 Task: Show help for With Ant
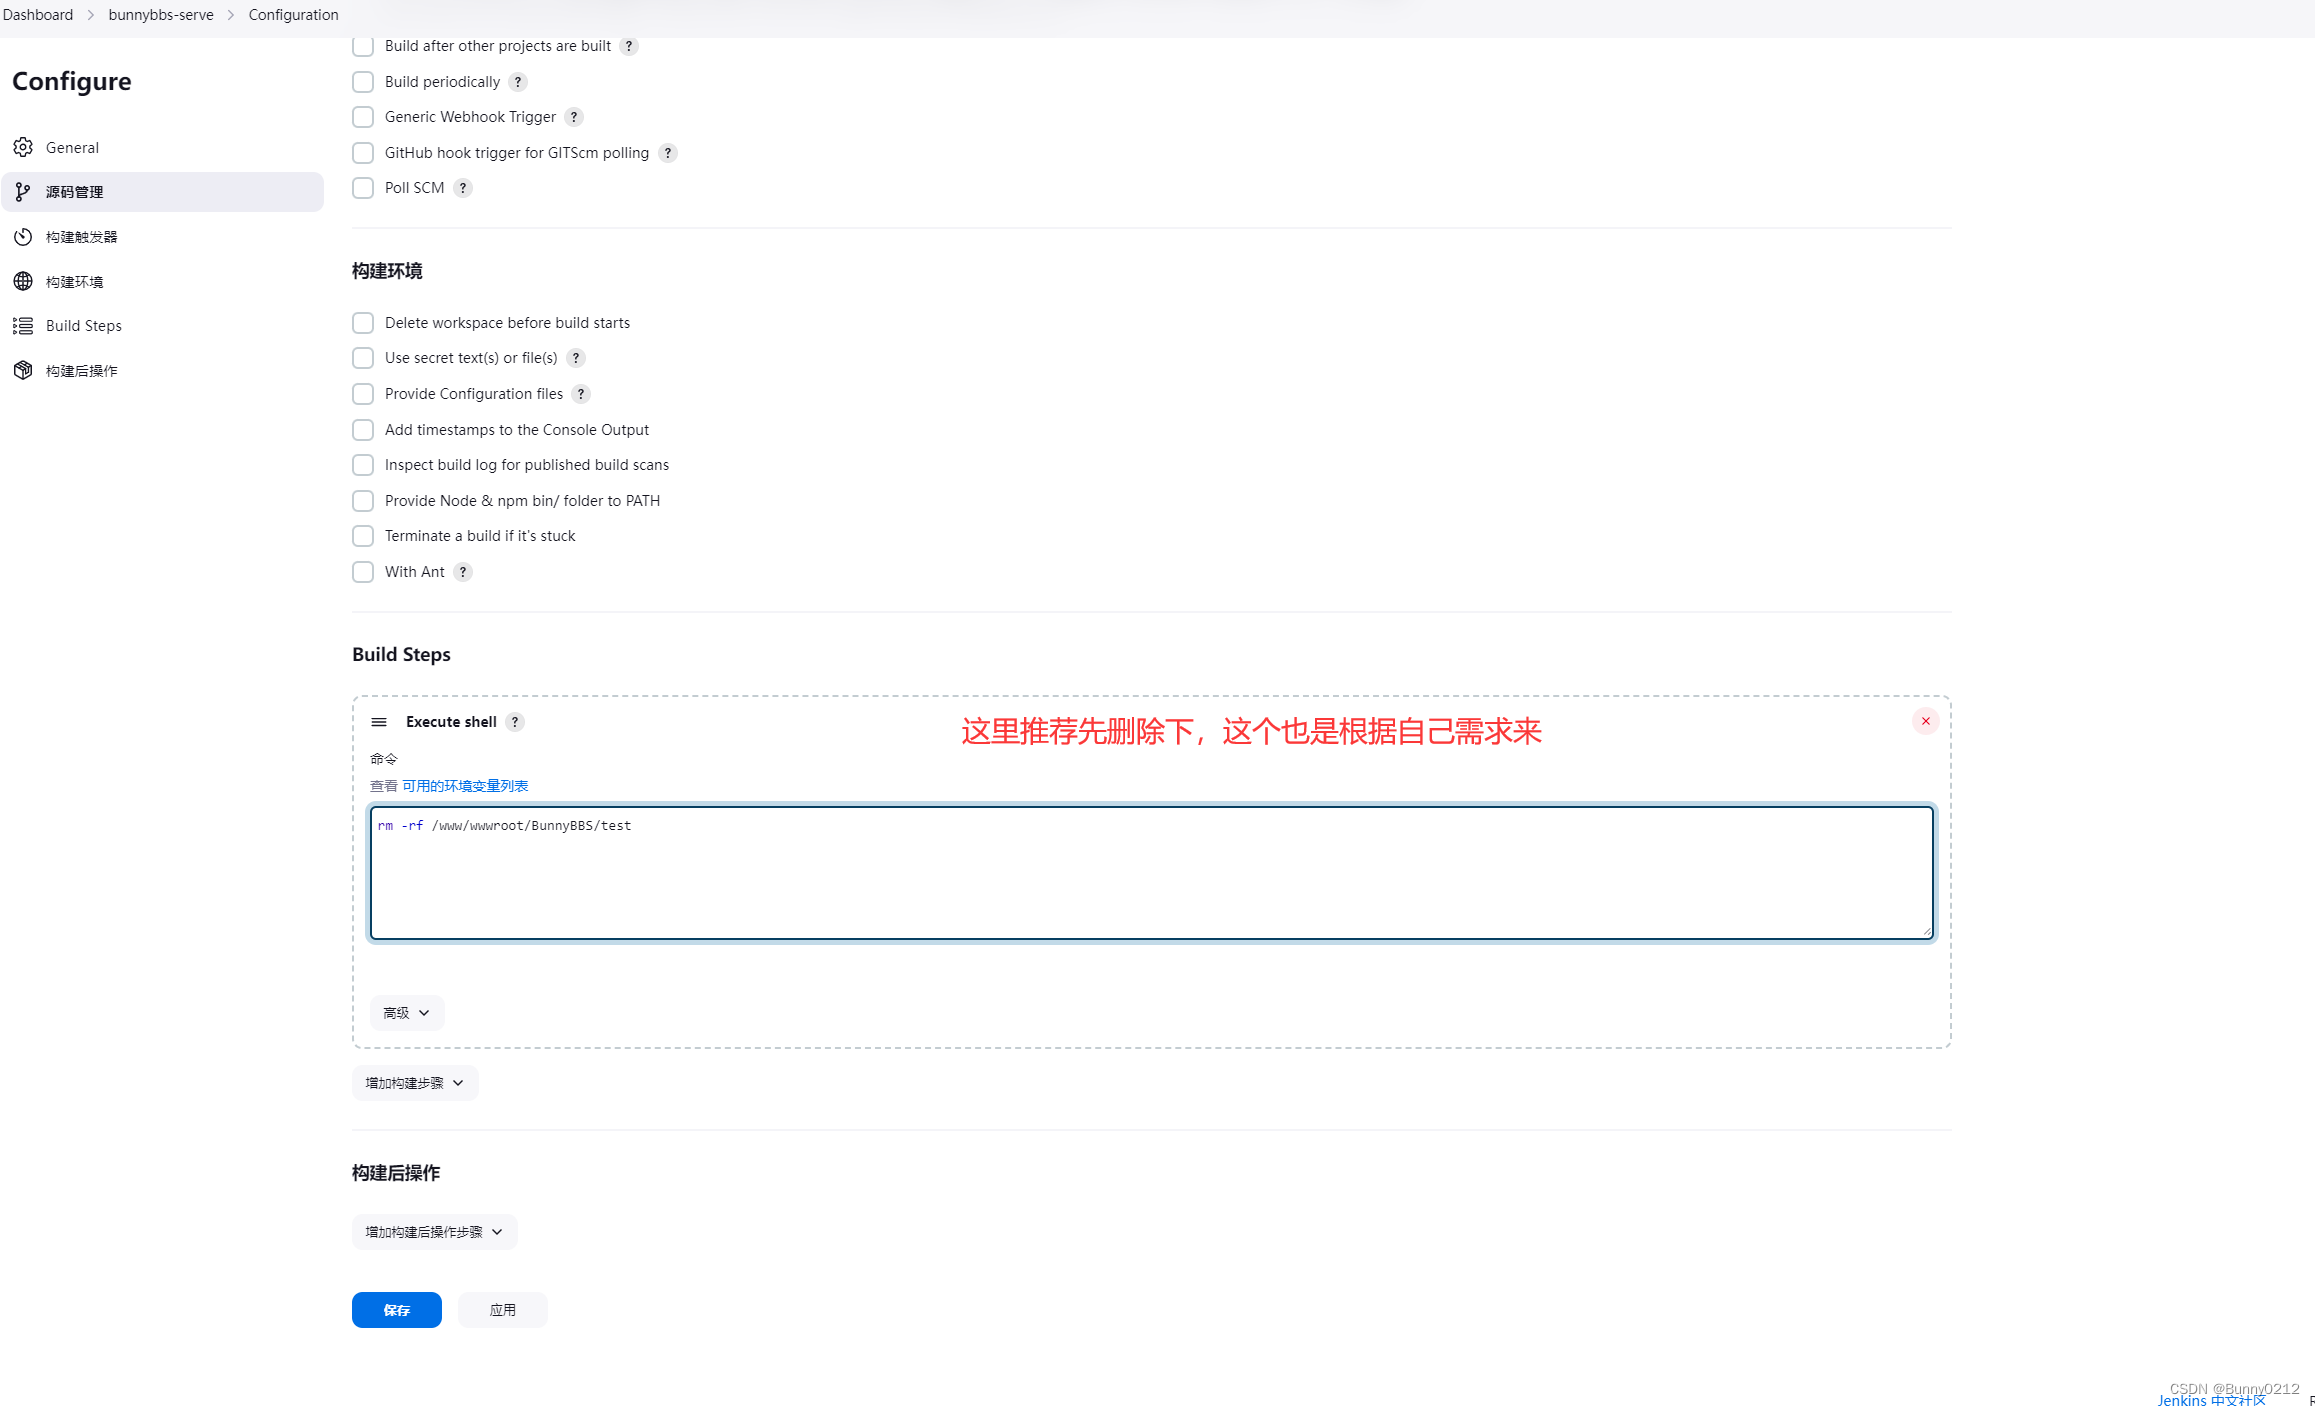463,572
